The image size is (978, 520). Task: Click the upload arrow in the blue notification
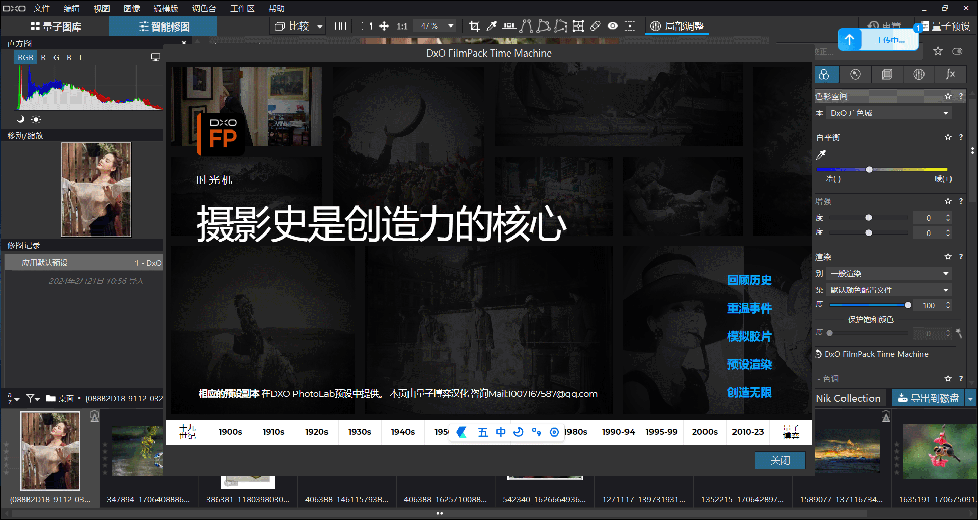[850, 40]
